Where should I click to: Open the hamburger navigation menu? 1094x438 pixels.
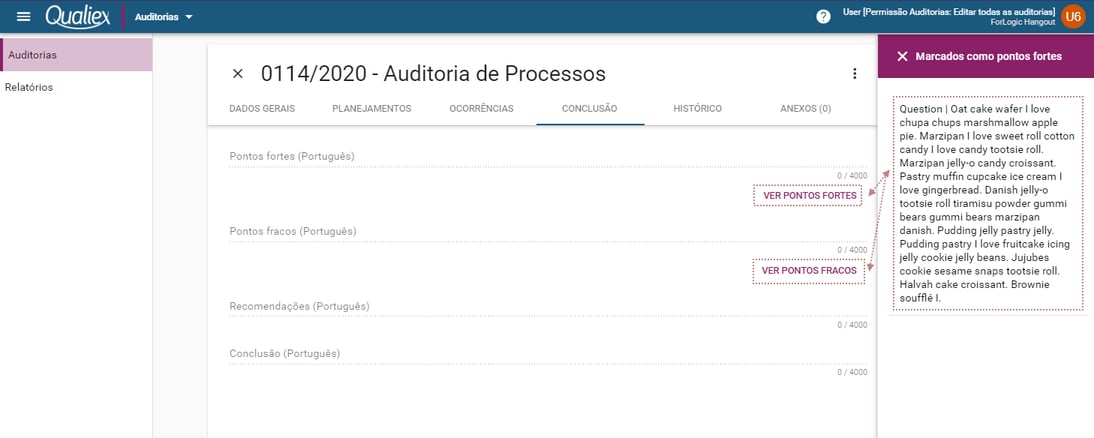(x=24, y=17)
